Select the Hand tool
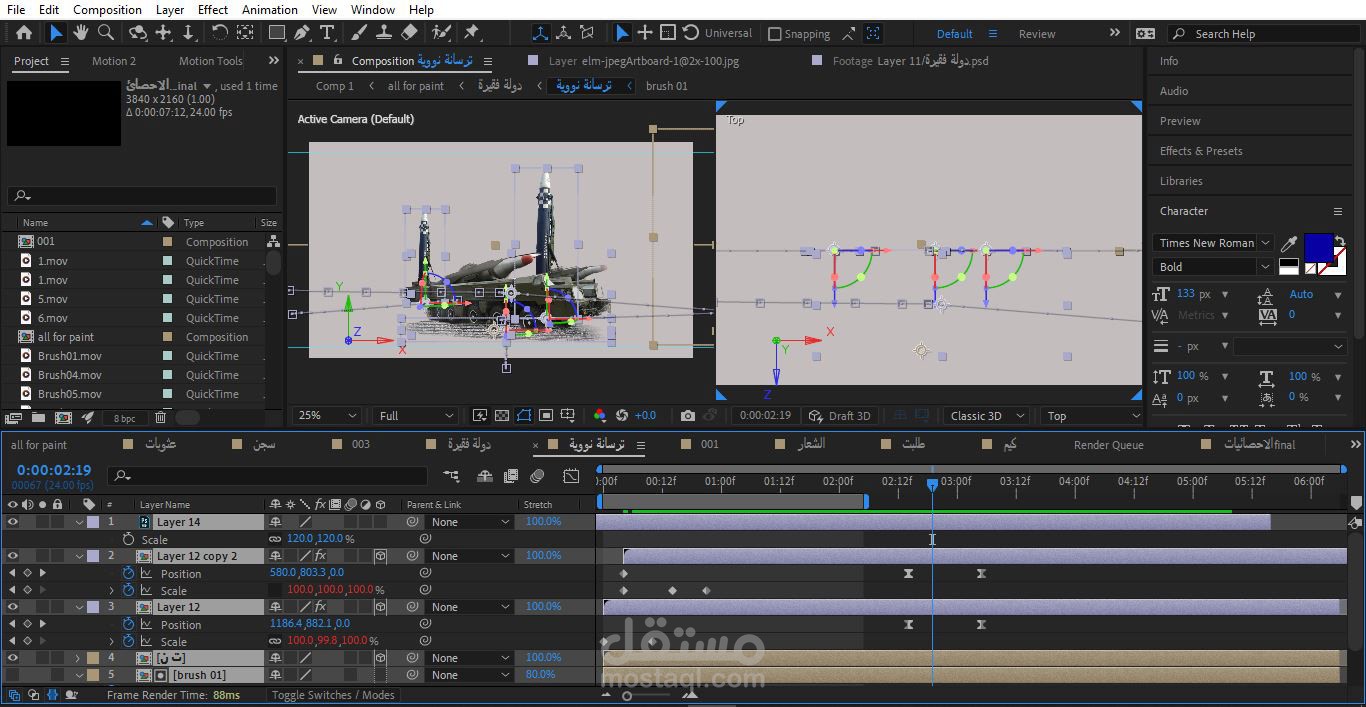This screenshot has width=1366, height=707. click(82, 33)
